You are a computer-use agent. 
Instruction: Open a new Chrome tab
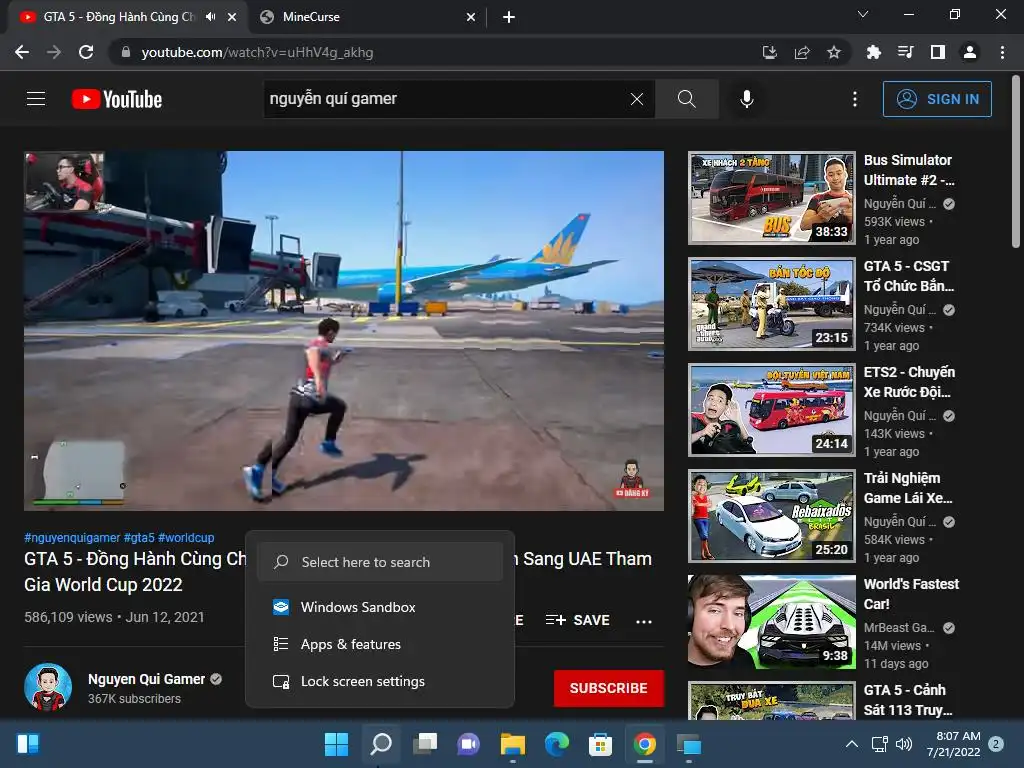[509, 17]
